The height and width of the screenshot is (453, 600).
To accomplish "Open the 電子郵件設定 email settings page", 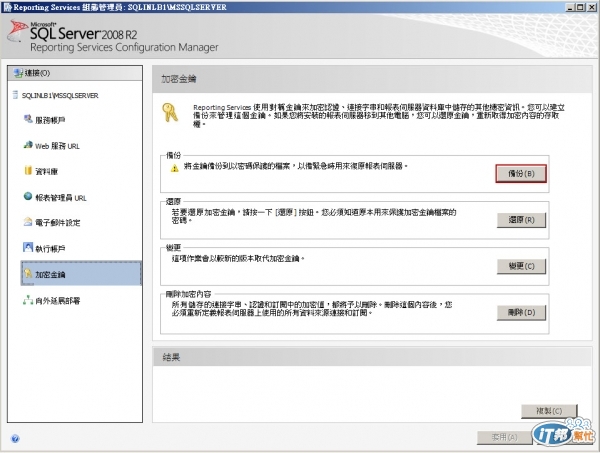I will (x=58, y=223).
